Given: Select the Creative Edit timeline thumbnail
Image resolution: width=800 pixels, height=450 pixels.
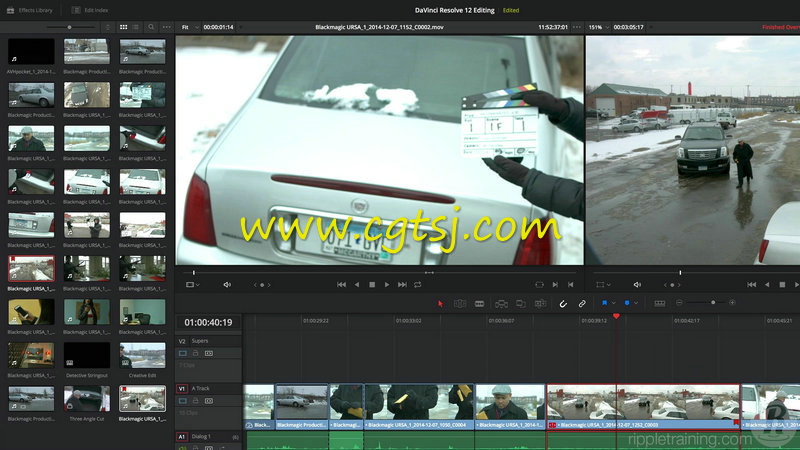Looking at the screenshot, I should point(142,356).
